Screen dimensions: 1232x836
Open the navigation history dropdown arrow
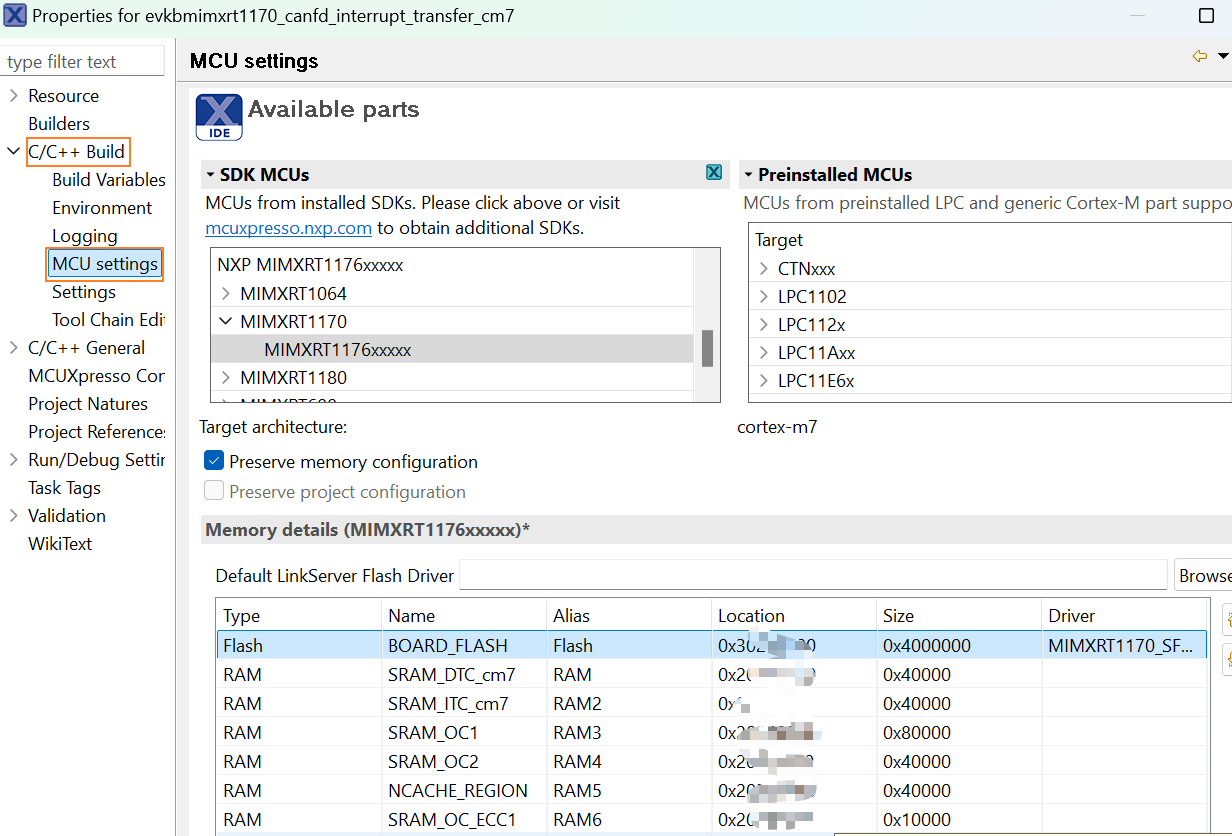tap(1223, 57)
